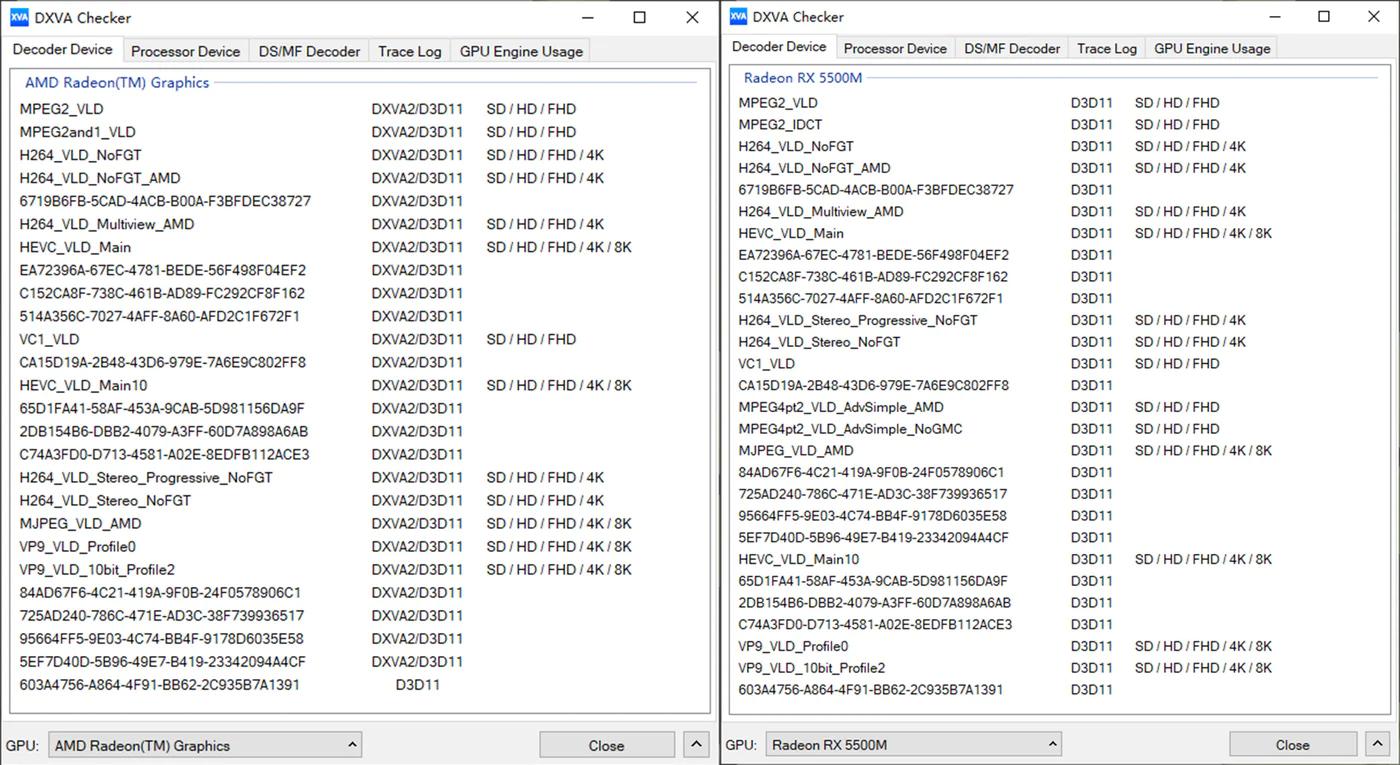Screen dimensions: 1400x765
Task: Maximize the left DXVA Checker window
Action: (640, 17)
